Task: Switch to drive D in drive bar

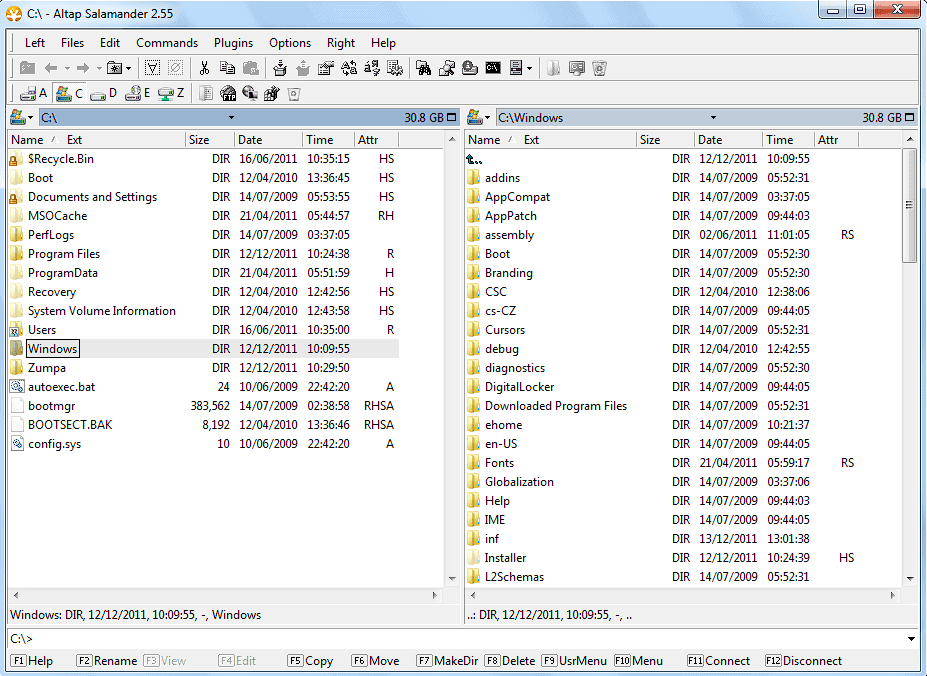Action: pyautogui.click(x=104, y=93)
